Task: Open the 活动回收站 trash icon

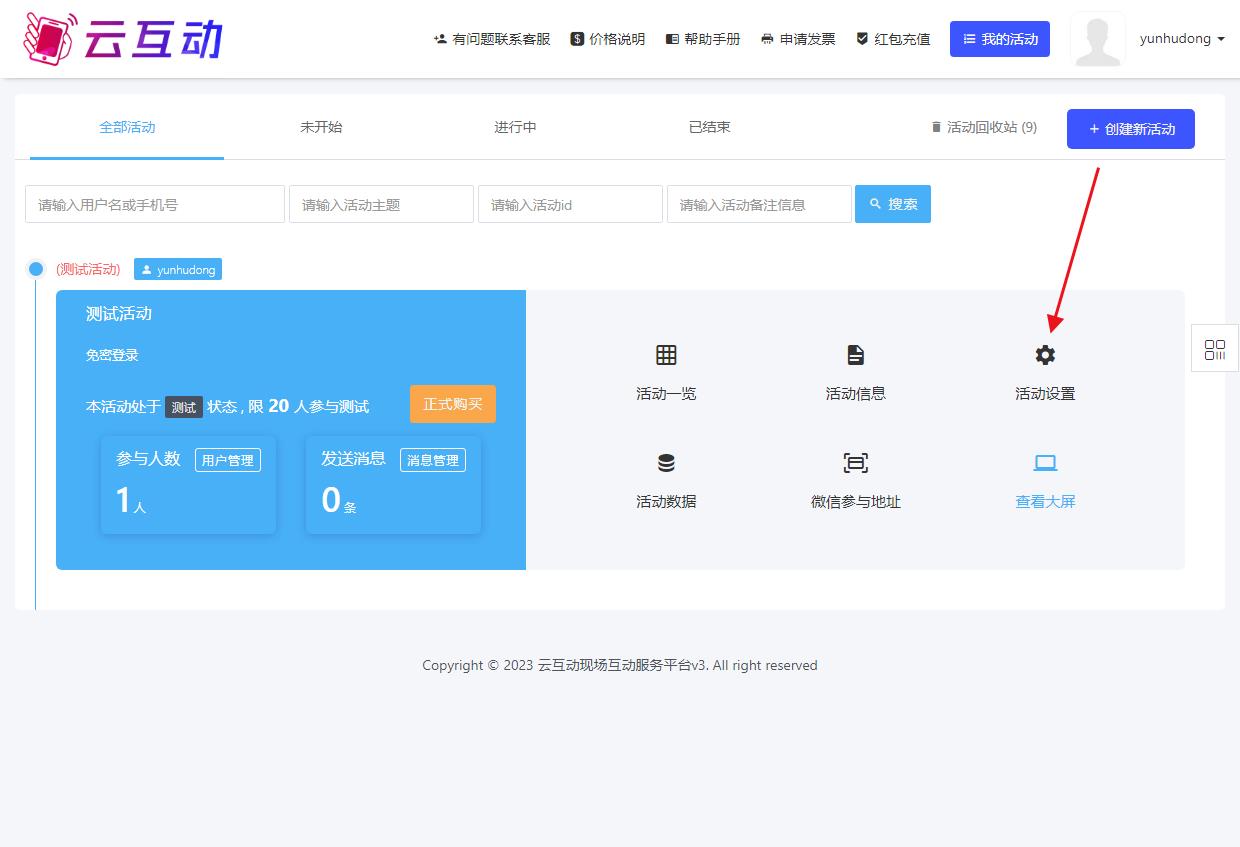Action: (x=938, y=127)
